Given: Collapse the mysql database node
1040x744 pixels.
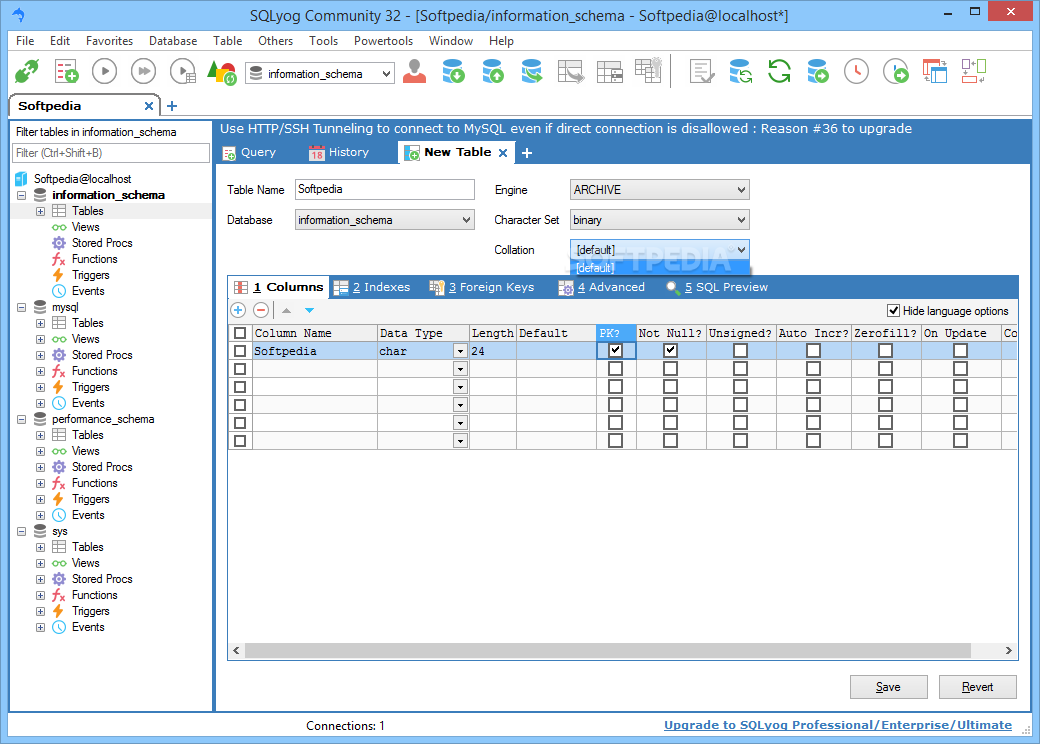Looking at the screenshot, I should point(21,308).
